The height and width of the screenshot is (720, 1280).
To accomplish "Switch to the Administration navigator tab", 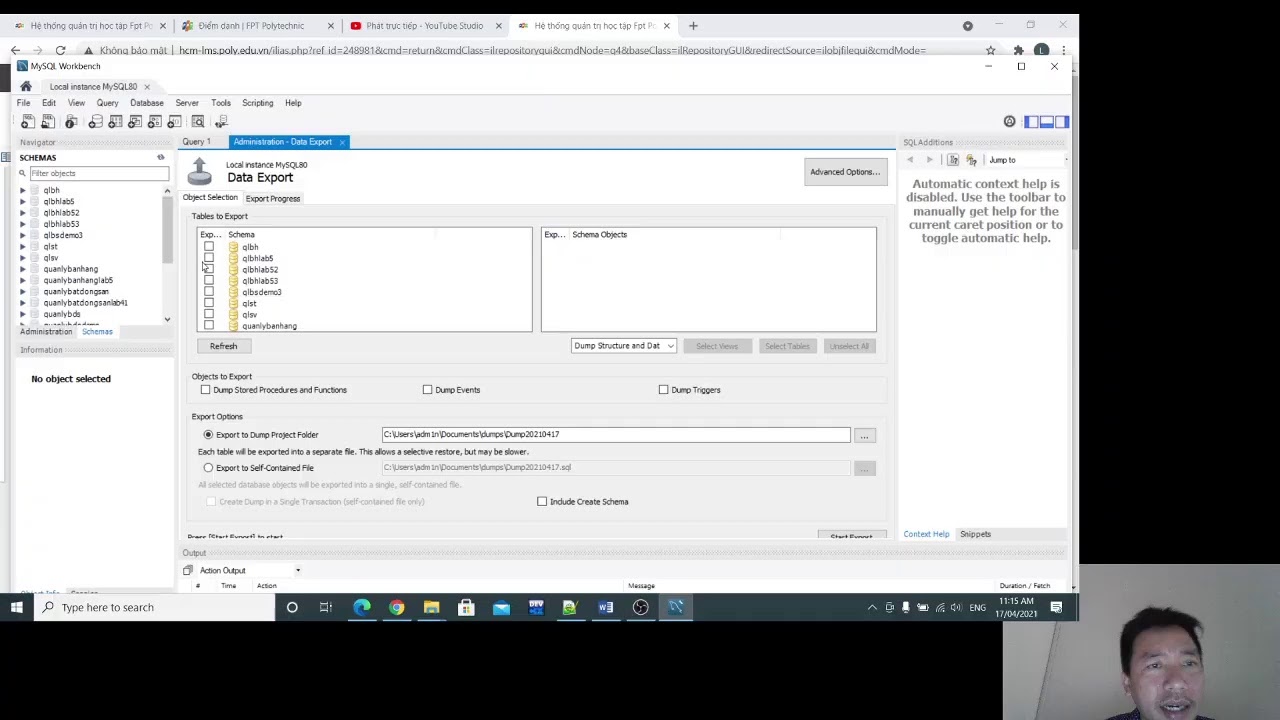I will pos(47,332).
